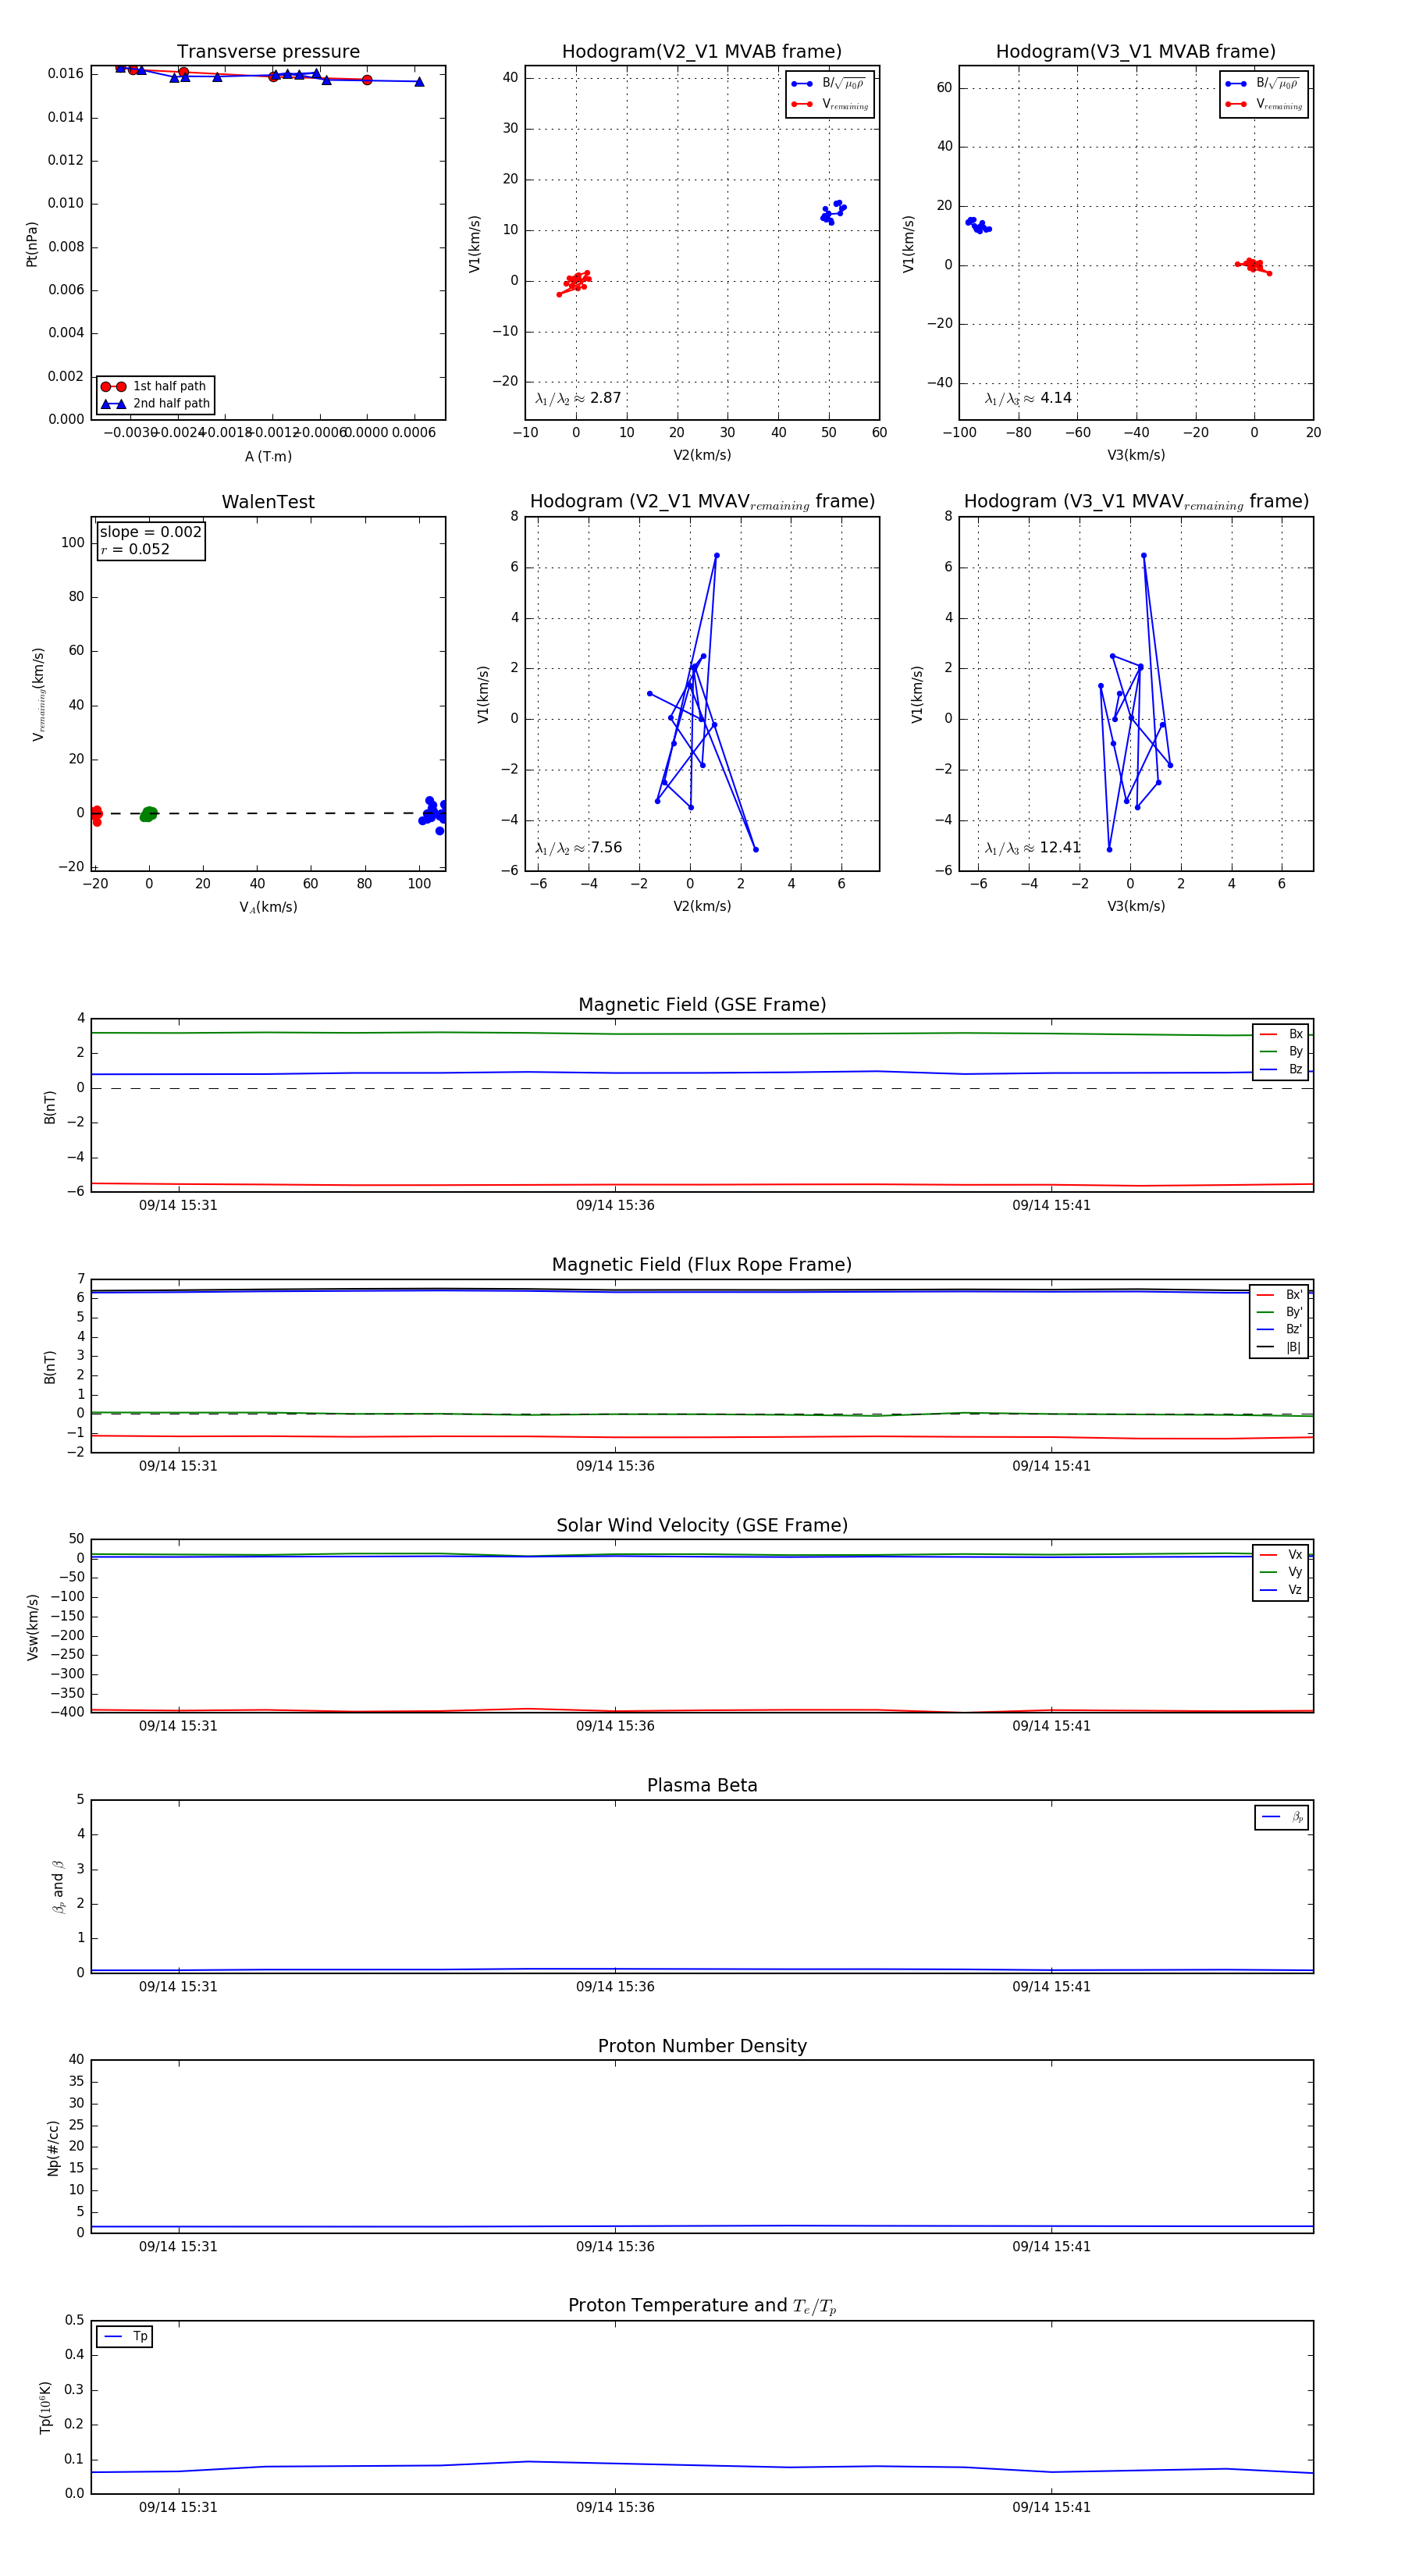
Task: Click the "Bx'" legend entry in flux rope panel
Action: 1279,1295
